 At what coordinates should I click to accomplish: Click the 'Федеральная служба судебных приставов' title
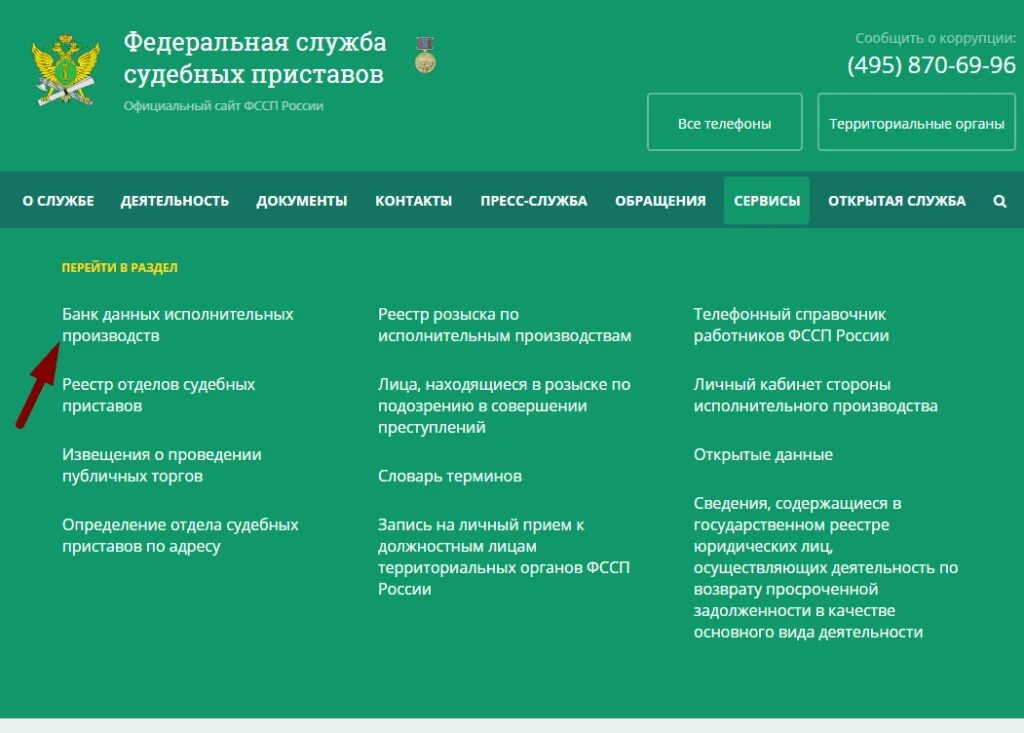tap(255, 57)
